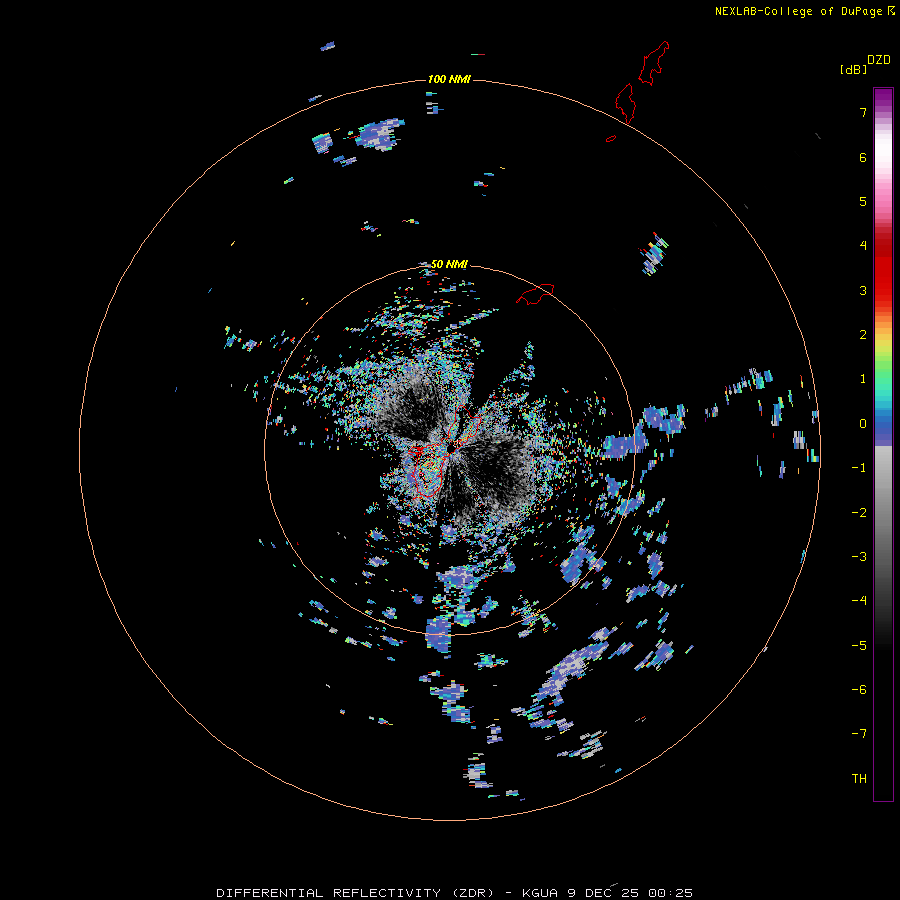Click the -5 value on color scale
Image resolution: width=900 pixels, height=900 pixels.
pyautogui.click(x=859, y=646)
